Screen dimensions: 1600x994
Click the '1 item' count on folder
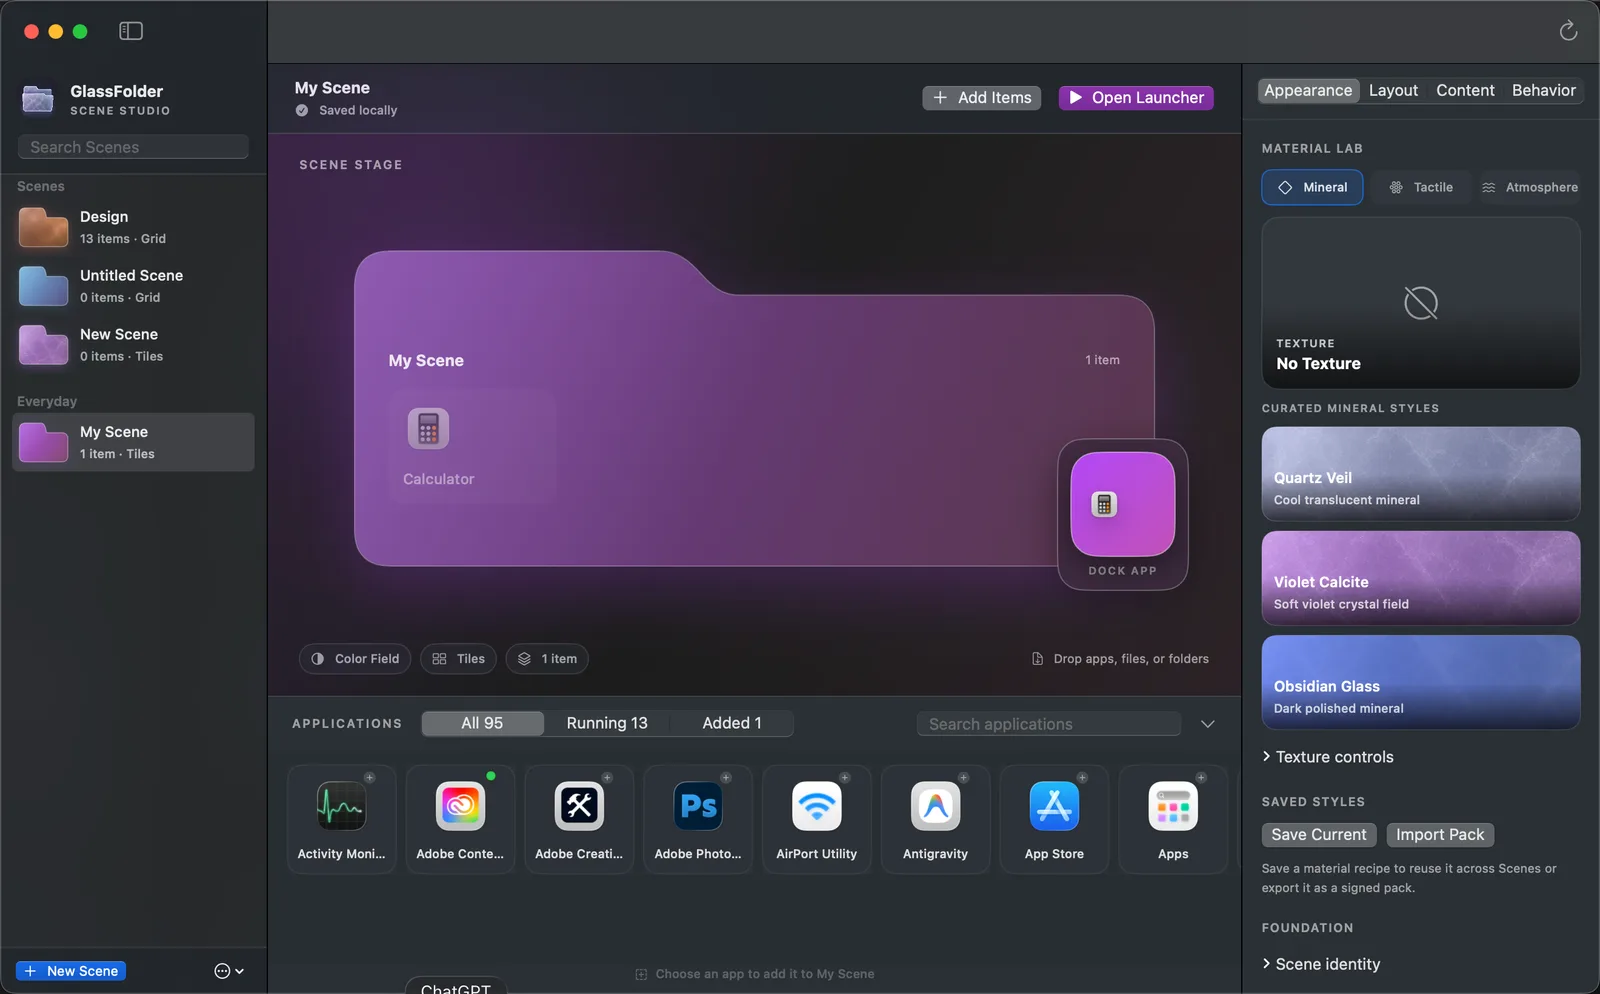coord(1102,360)
